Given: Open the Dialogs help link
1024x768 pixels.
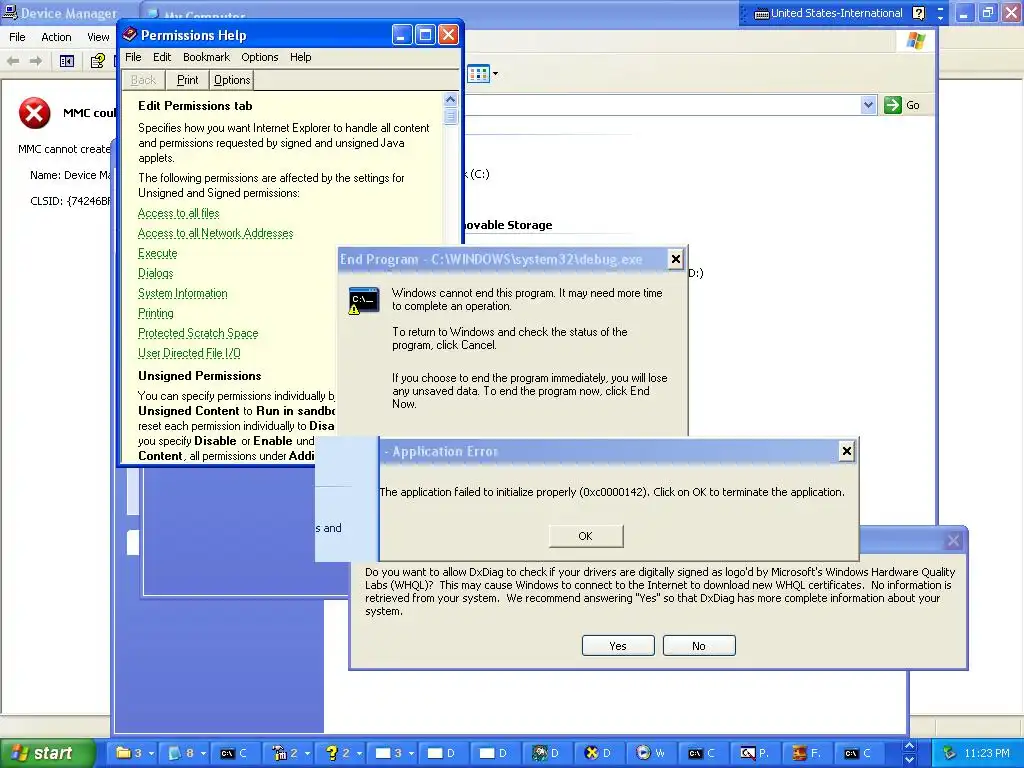Looking at the screenshot, I should tap(155, 273).
